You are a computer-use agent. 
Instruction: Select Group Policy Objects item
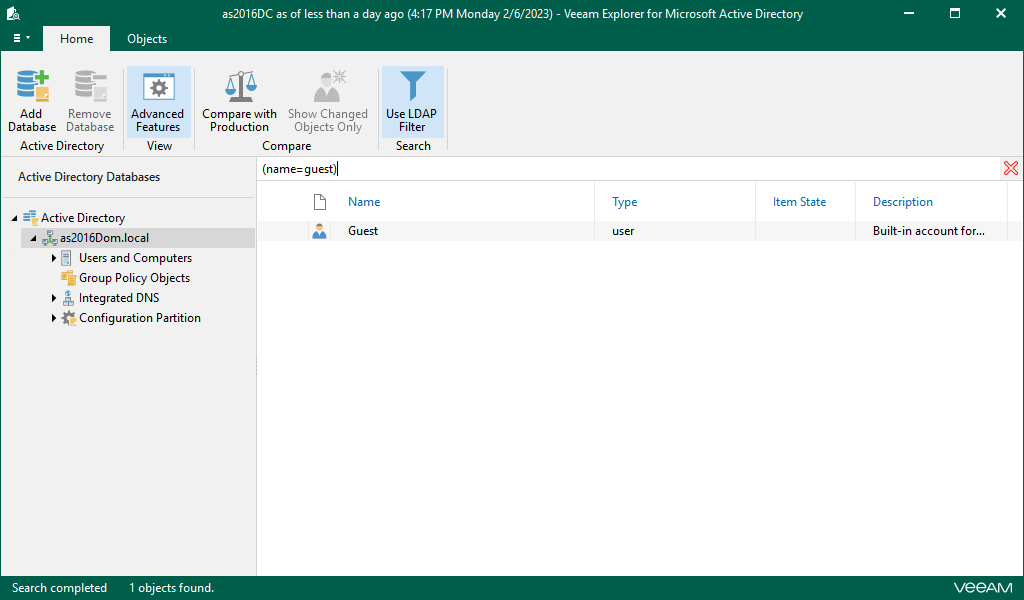[135, 278]
